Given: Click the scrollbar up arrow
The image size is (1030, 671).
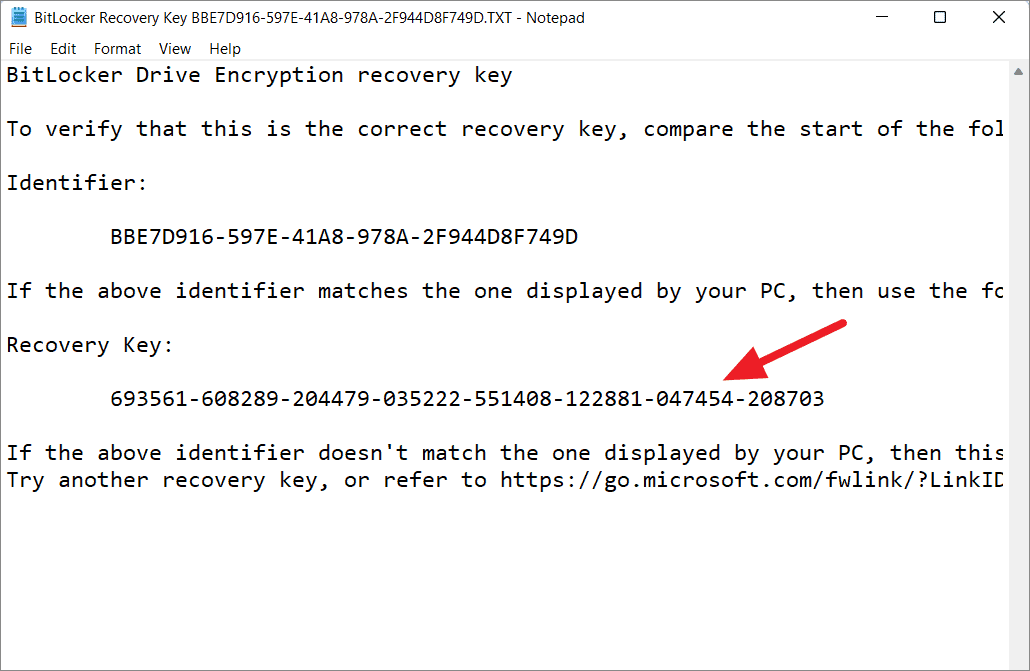Looking at the screenshot, I should click(1018, 71).
